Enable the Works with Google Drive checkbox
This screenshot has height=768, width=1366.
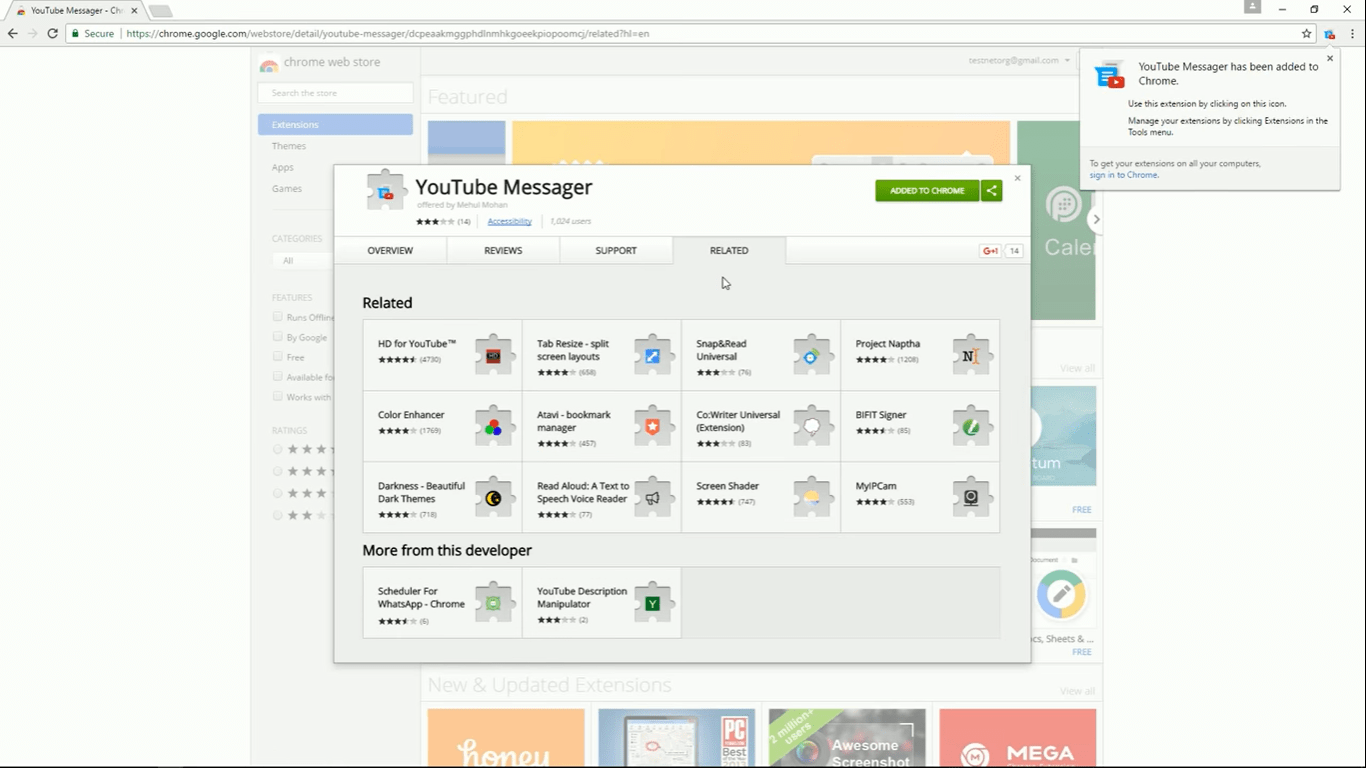click(x=278, y=397)
